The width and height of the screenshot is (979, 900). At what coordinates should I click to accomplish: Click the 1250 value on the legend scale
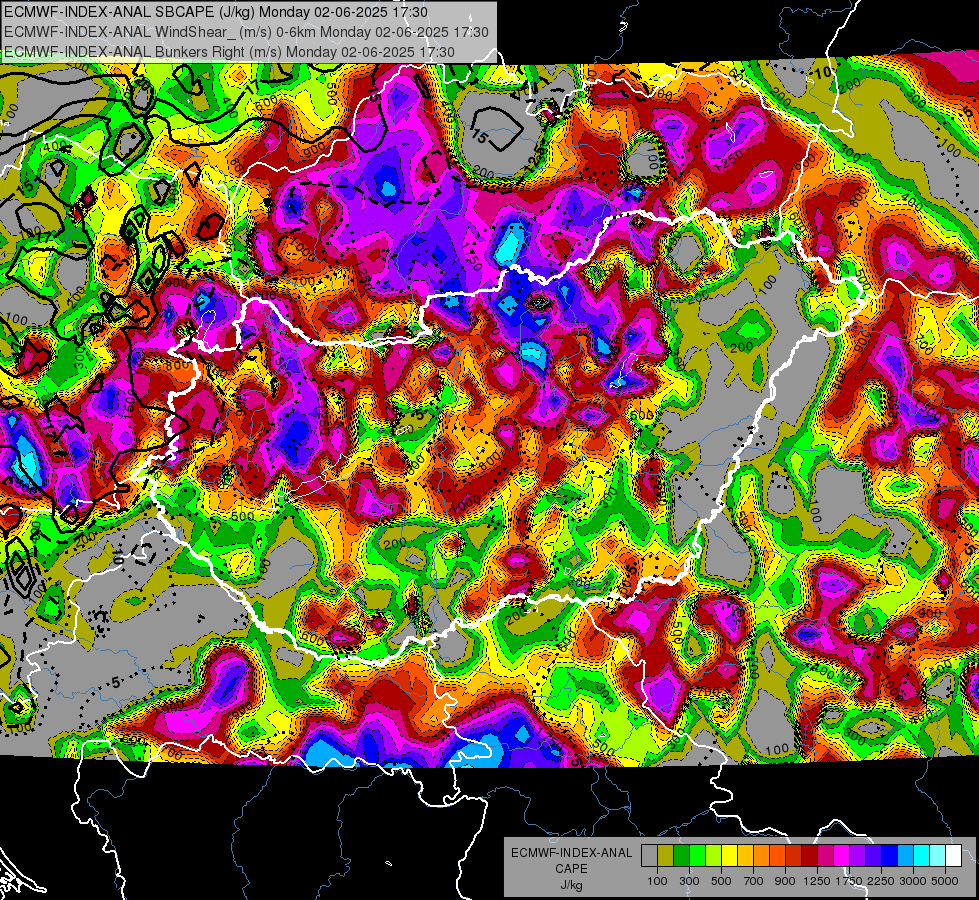click(817, 881)
